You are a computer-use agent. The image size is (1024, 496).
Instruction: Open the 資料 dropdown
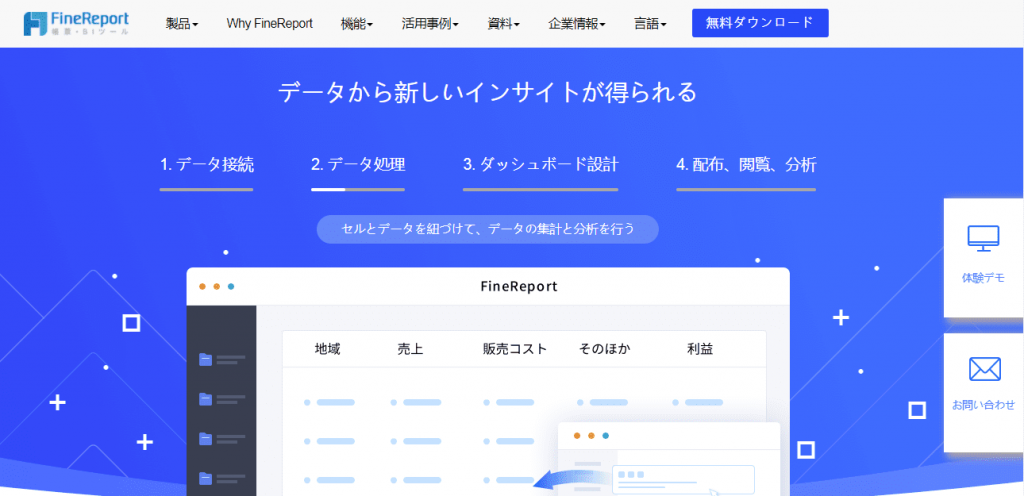[x=504, y=23]
